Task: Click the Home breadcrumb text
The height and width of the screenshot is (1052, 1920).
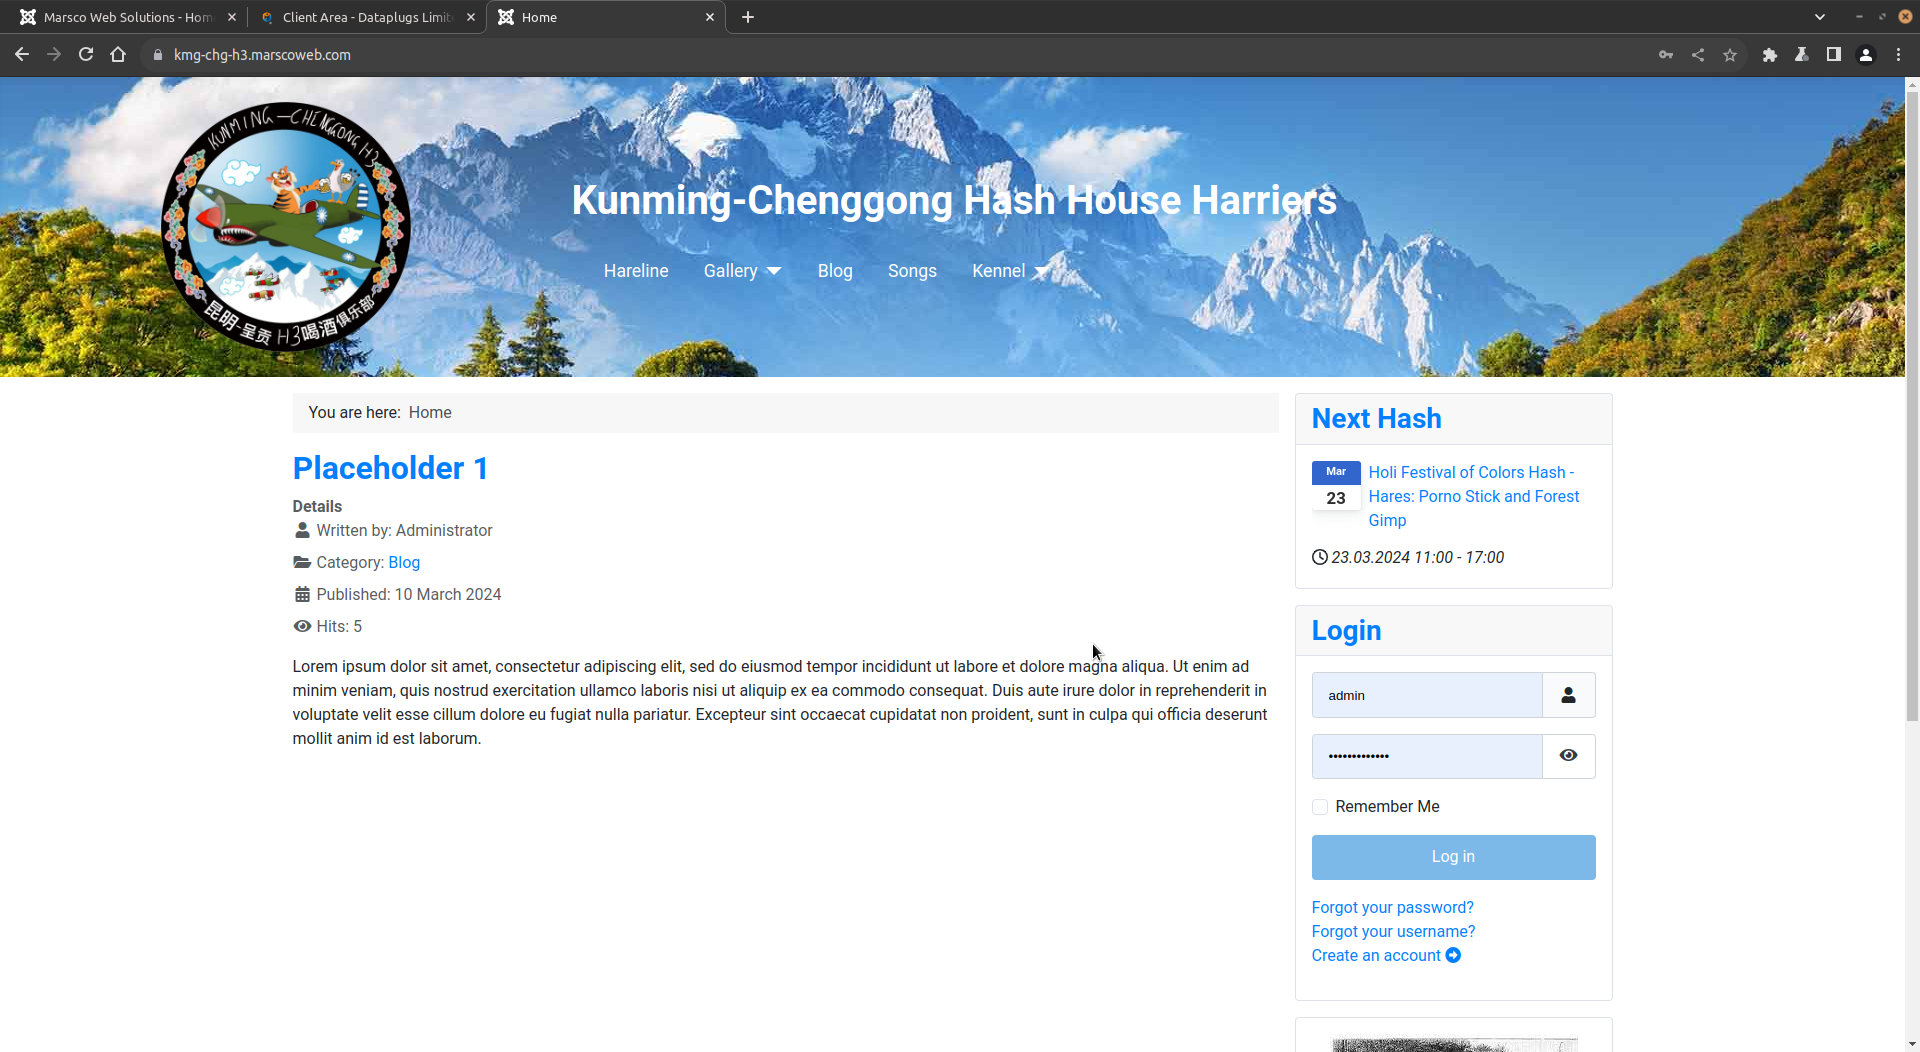Action: point(430,412)
